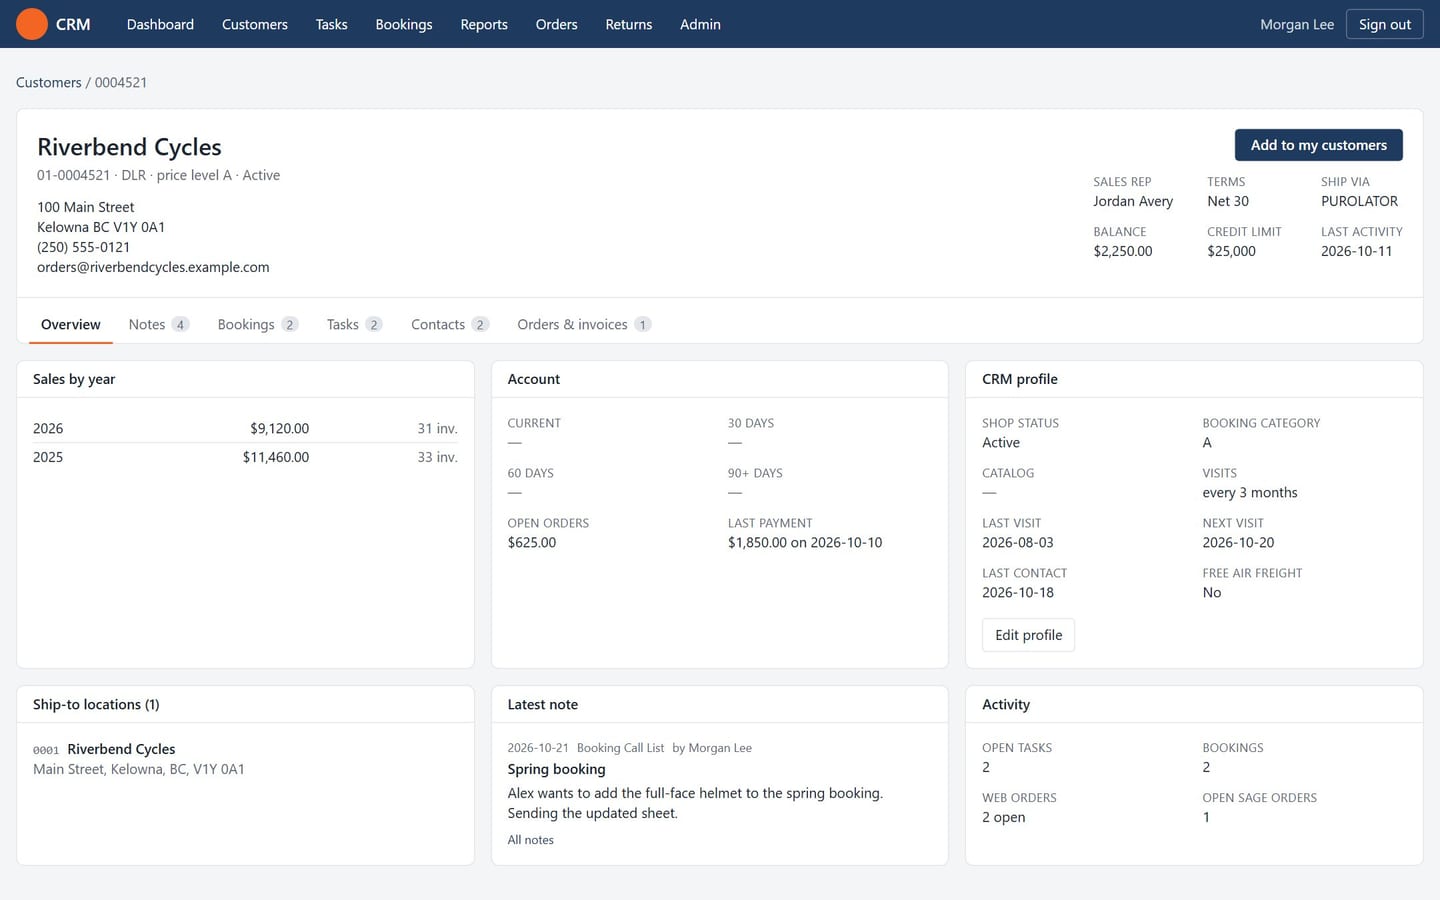The image size is (1440, 900).
Task: Click the customer code line 01-0004521
Action: coord(158,175)
